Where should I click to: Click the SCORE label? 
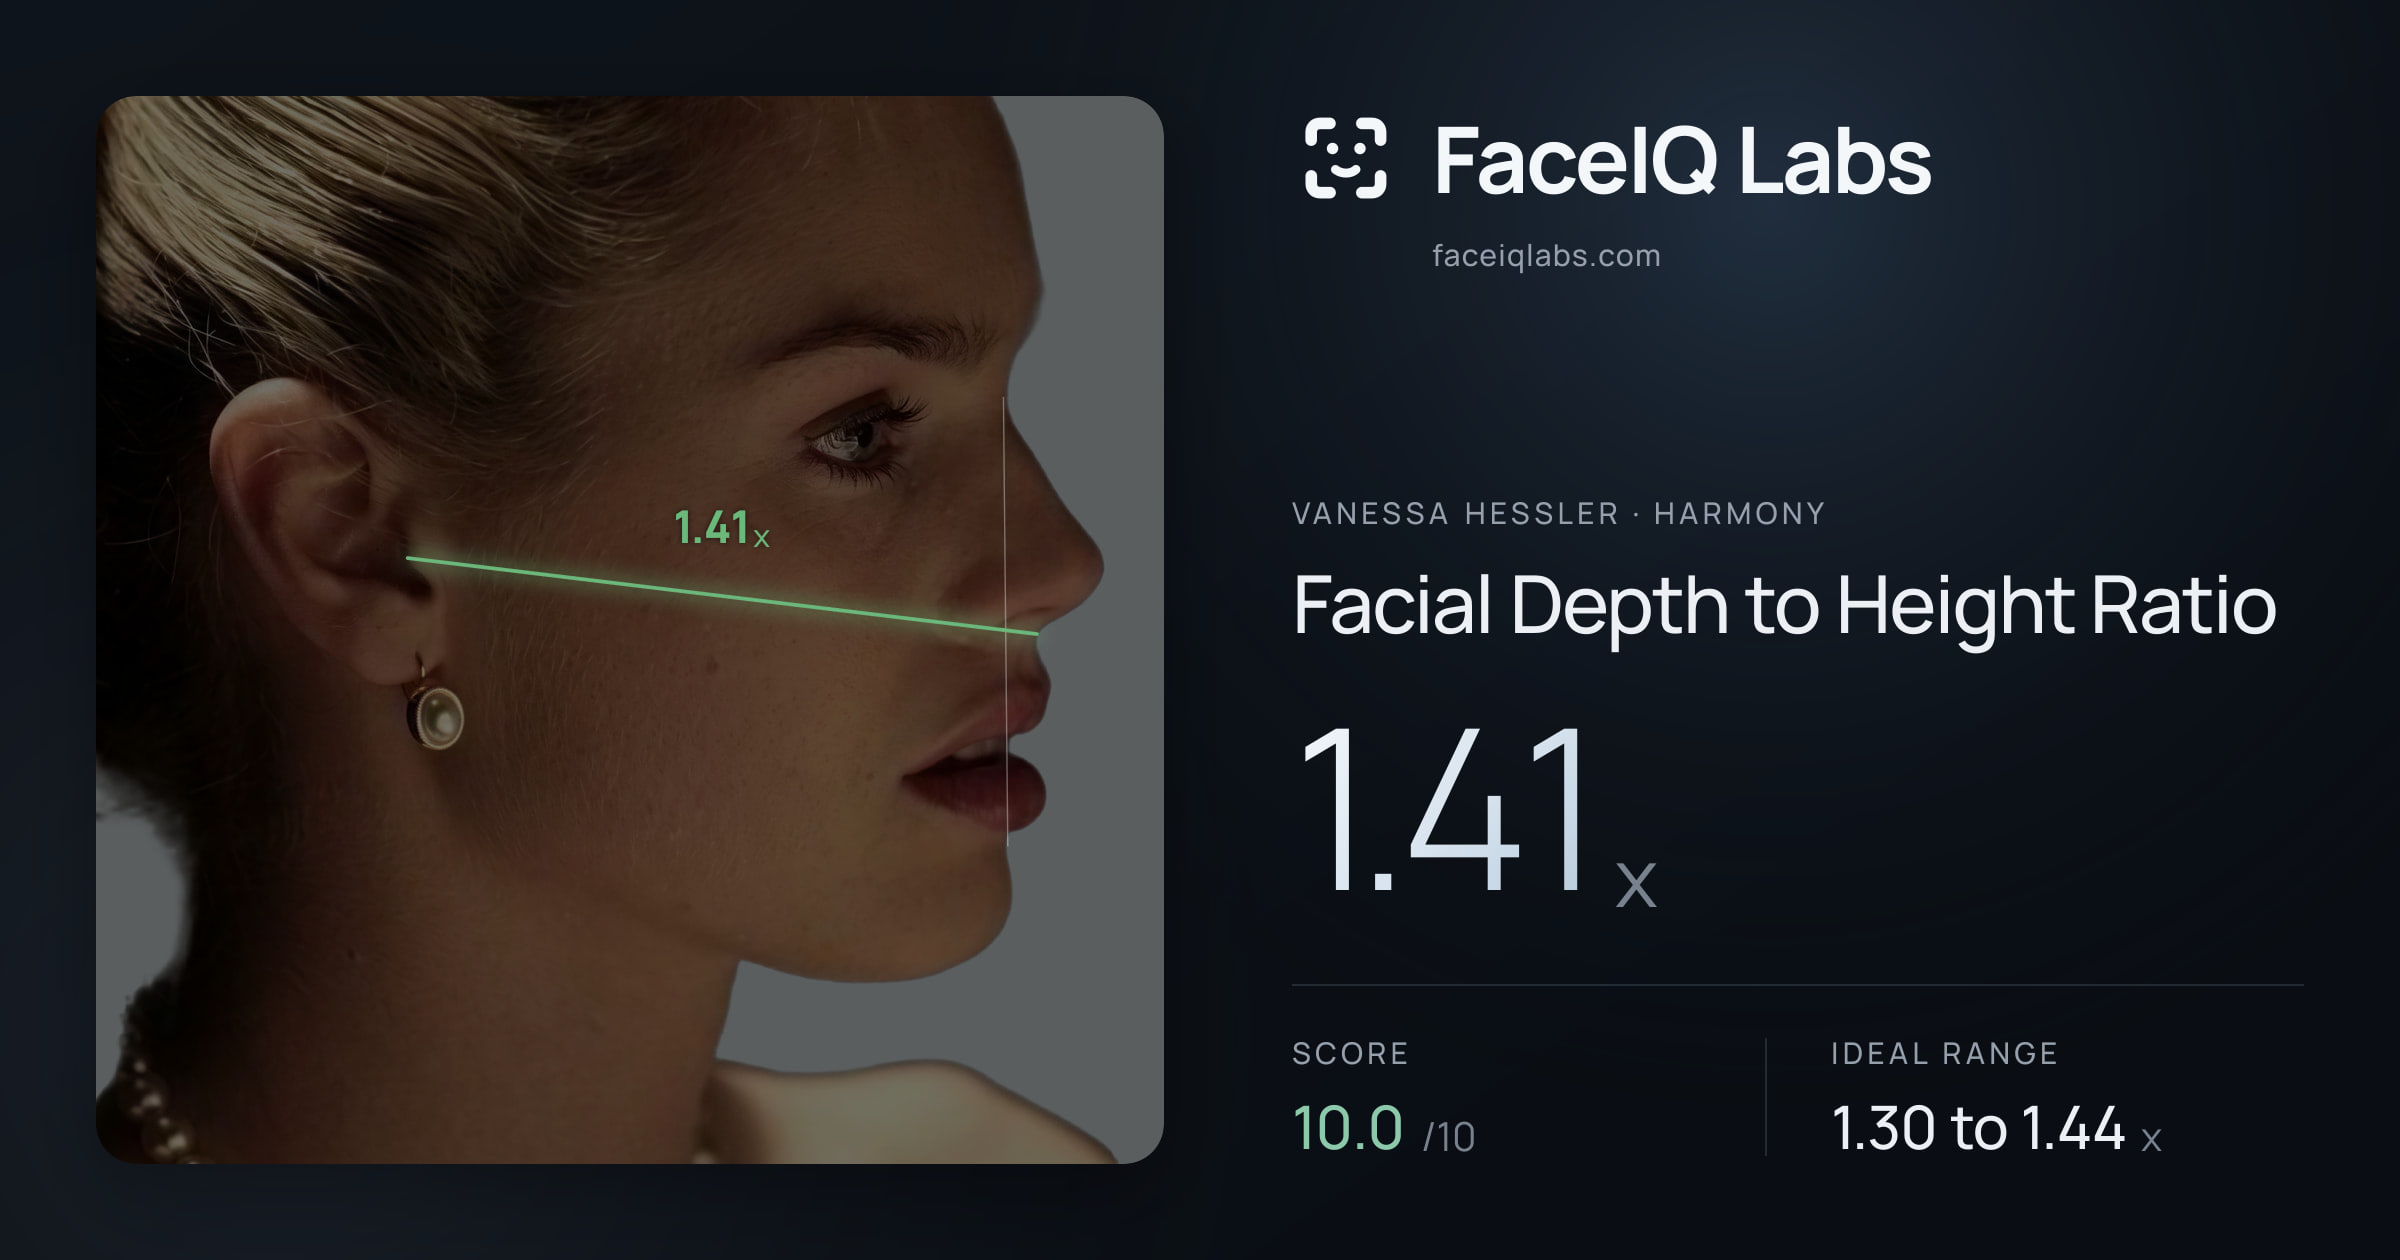point(1350,1053)
